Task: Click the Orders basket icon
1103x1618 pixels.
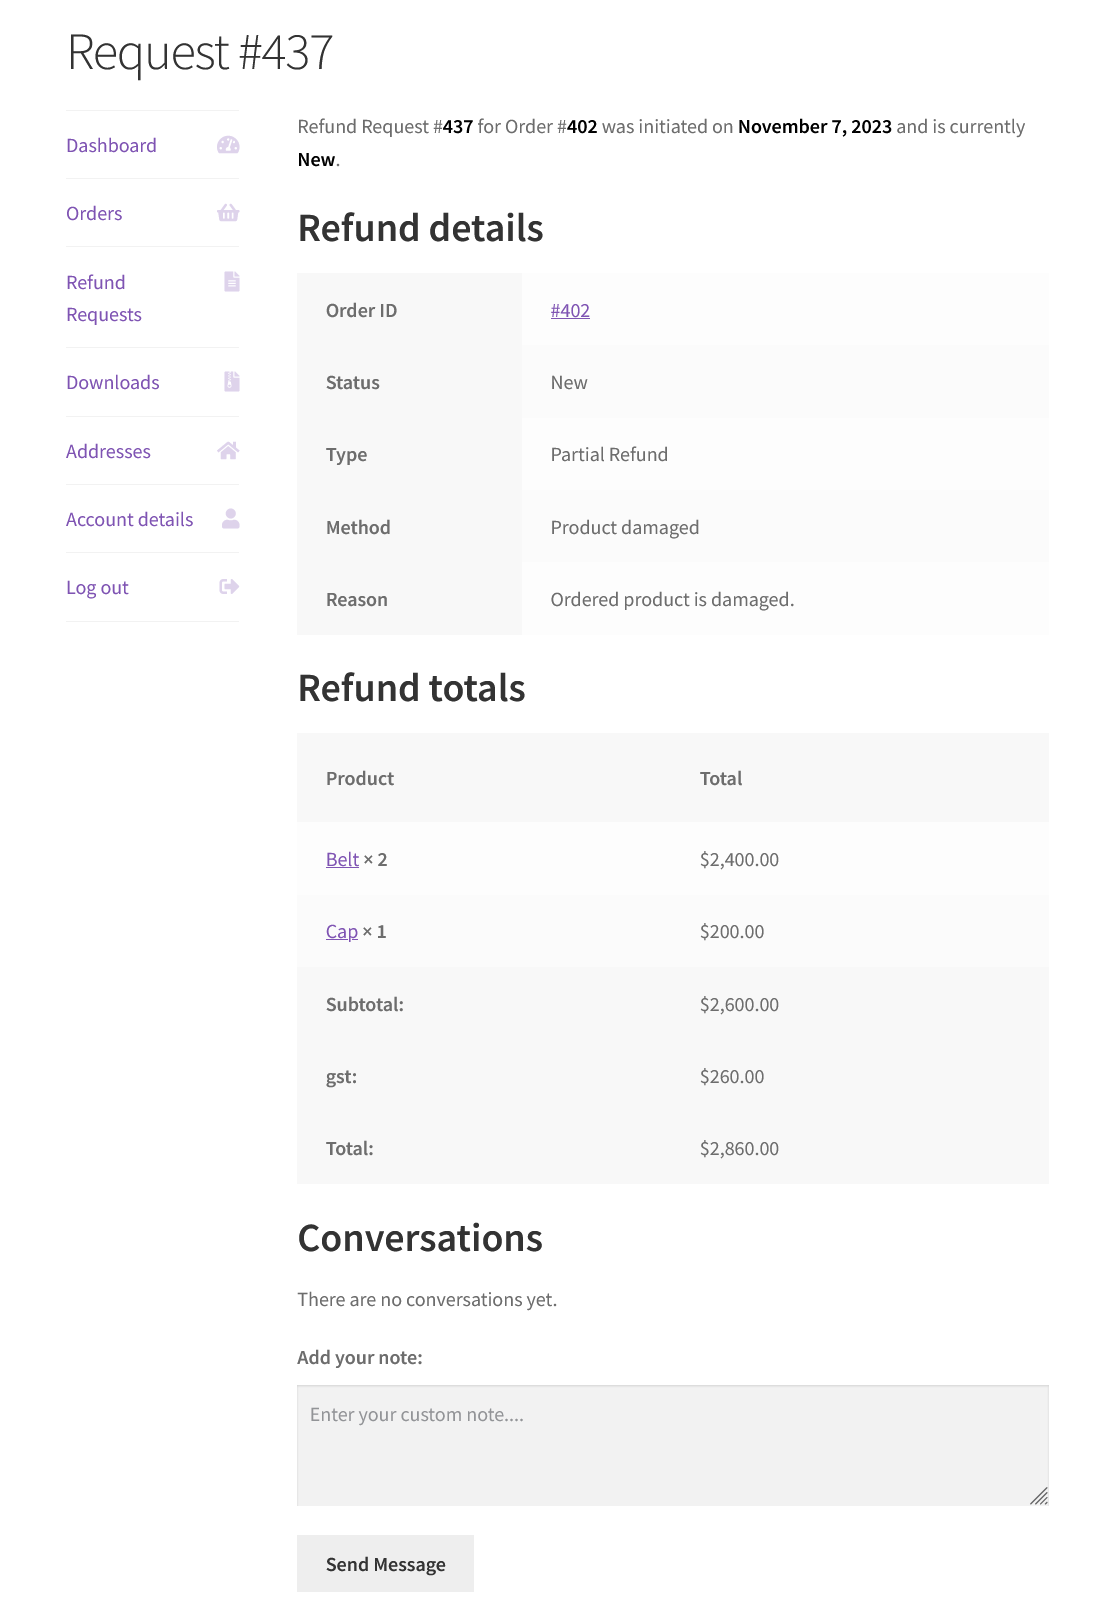Action: [x=228, y=213]
